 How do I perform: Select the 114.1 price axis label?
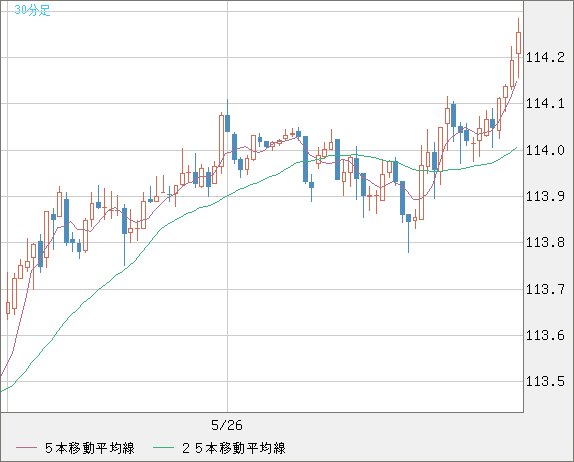click(x=545, y=104)
